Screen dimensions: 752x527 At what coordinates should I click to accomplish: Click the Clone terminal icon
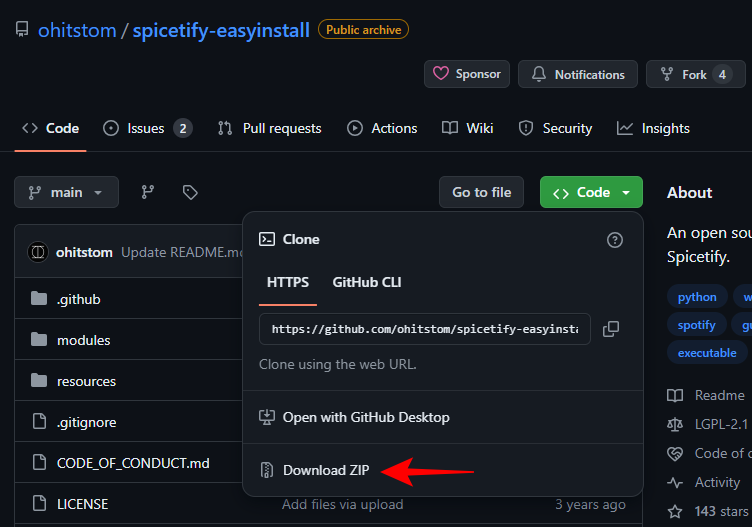[x=267, y=239]
